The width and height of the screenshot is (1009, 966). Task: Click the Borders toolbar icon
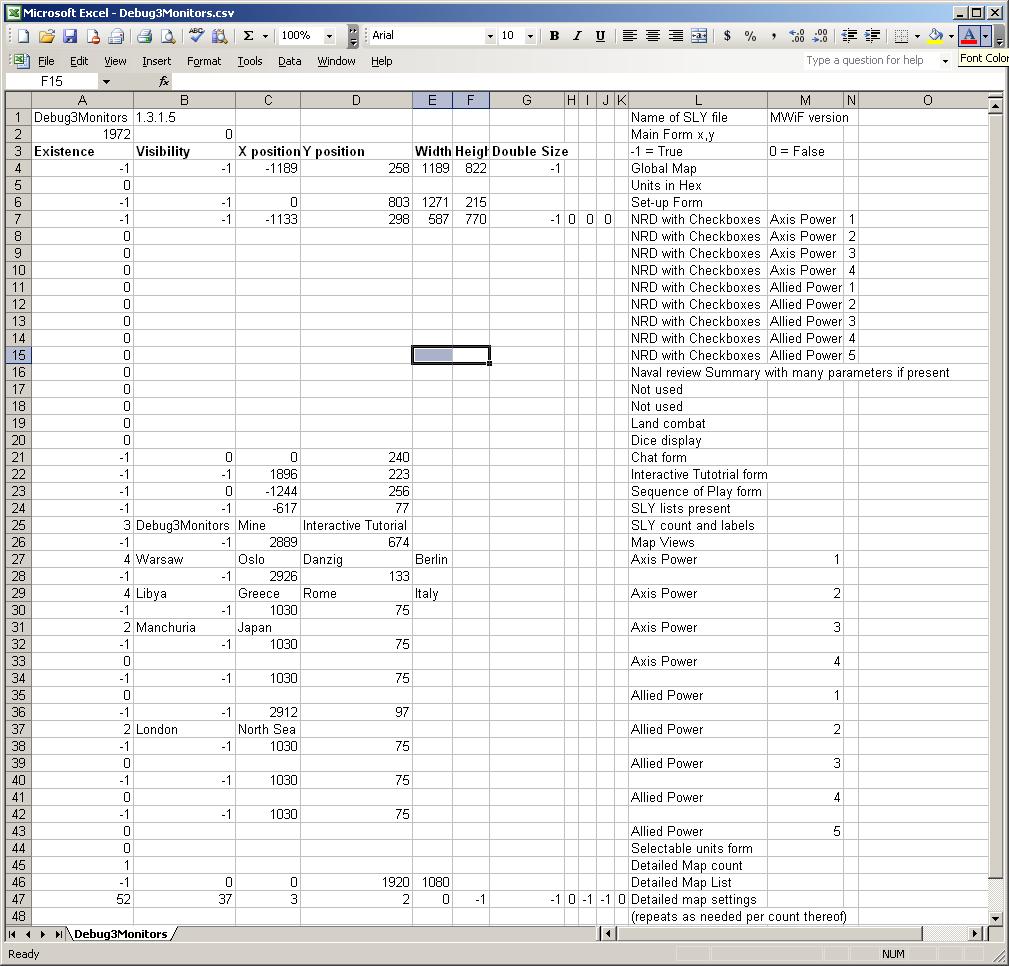click(901, 36)
